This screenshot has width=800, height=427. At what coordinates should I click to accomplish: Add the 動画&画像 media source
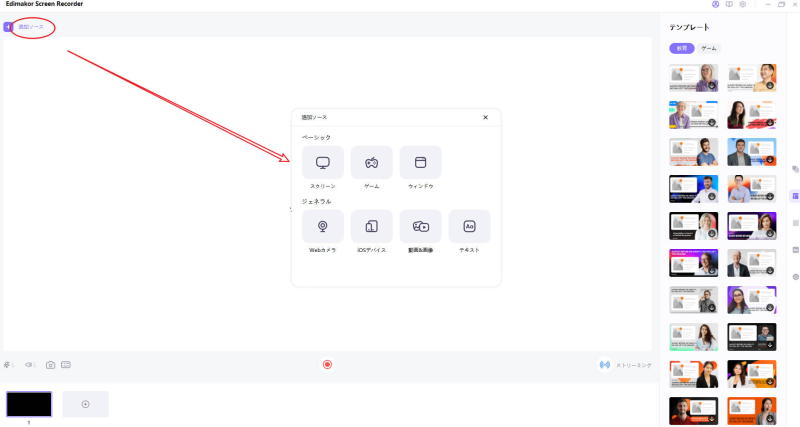420,226
